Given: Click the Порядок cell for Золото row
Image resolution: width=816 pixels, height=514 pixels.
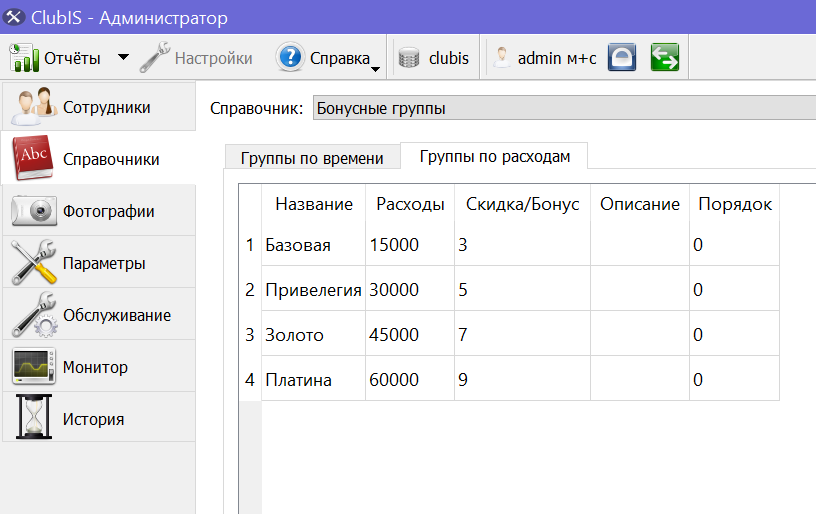Looking at the screenshot, I should tap(735, 335).
